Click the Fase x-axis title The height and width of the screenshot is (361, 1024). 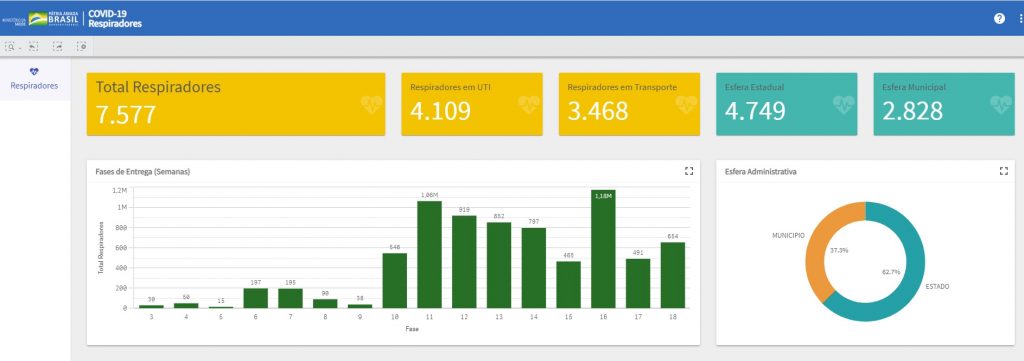coord(412,329)
